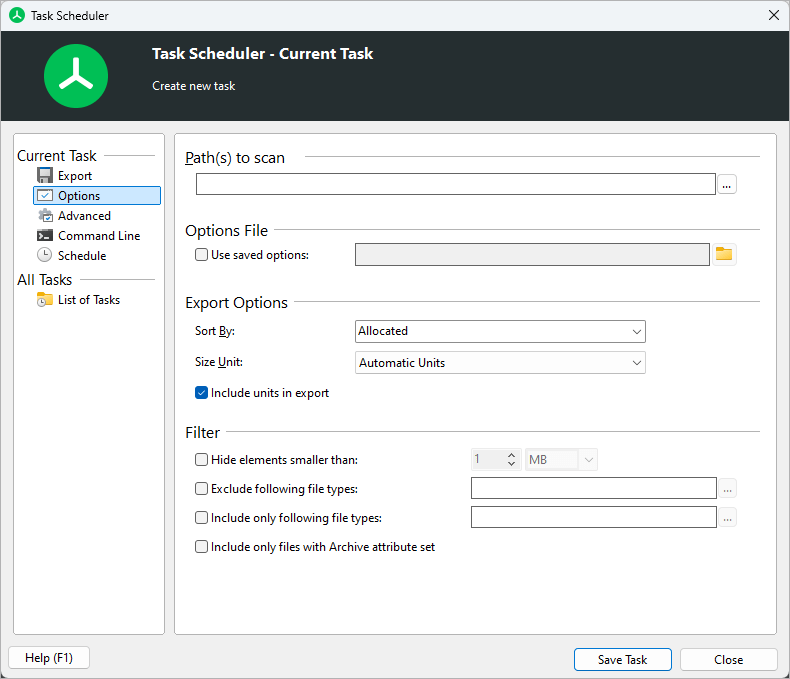The height and width of the screenshot is (679, 790).
Task: Click in Exclude following file types field
Action: click(x=593, y=489)
